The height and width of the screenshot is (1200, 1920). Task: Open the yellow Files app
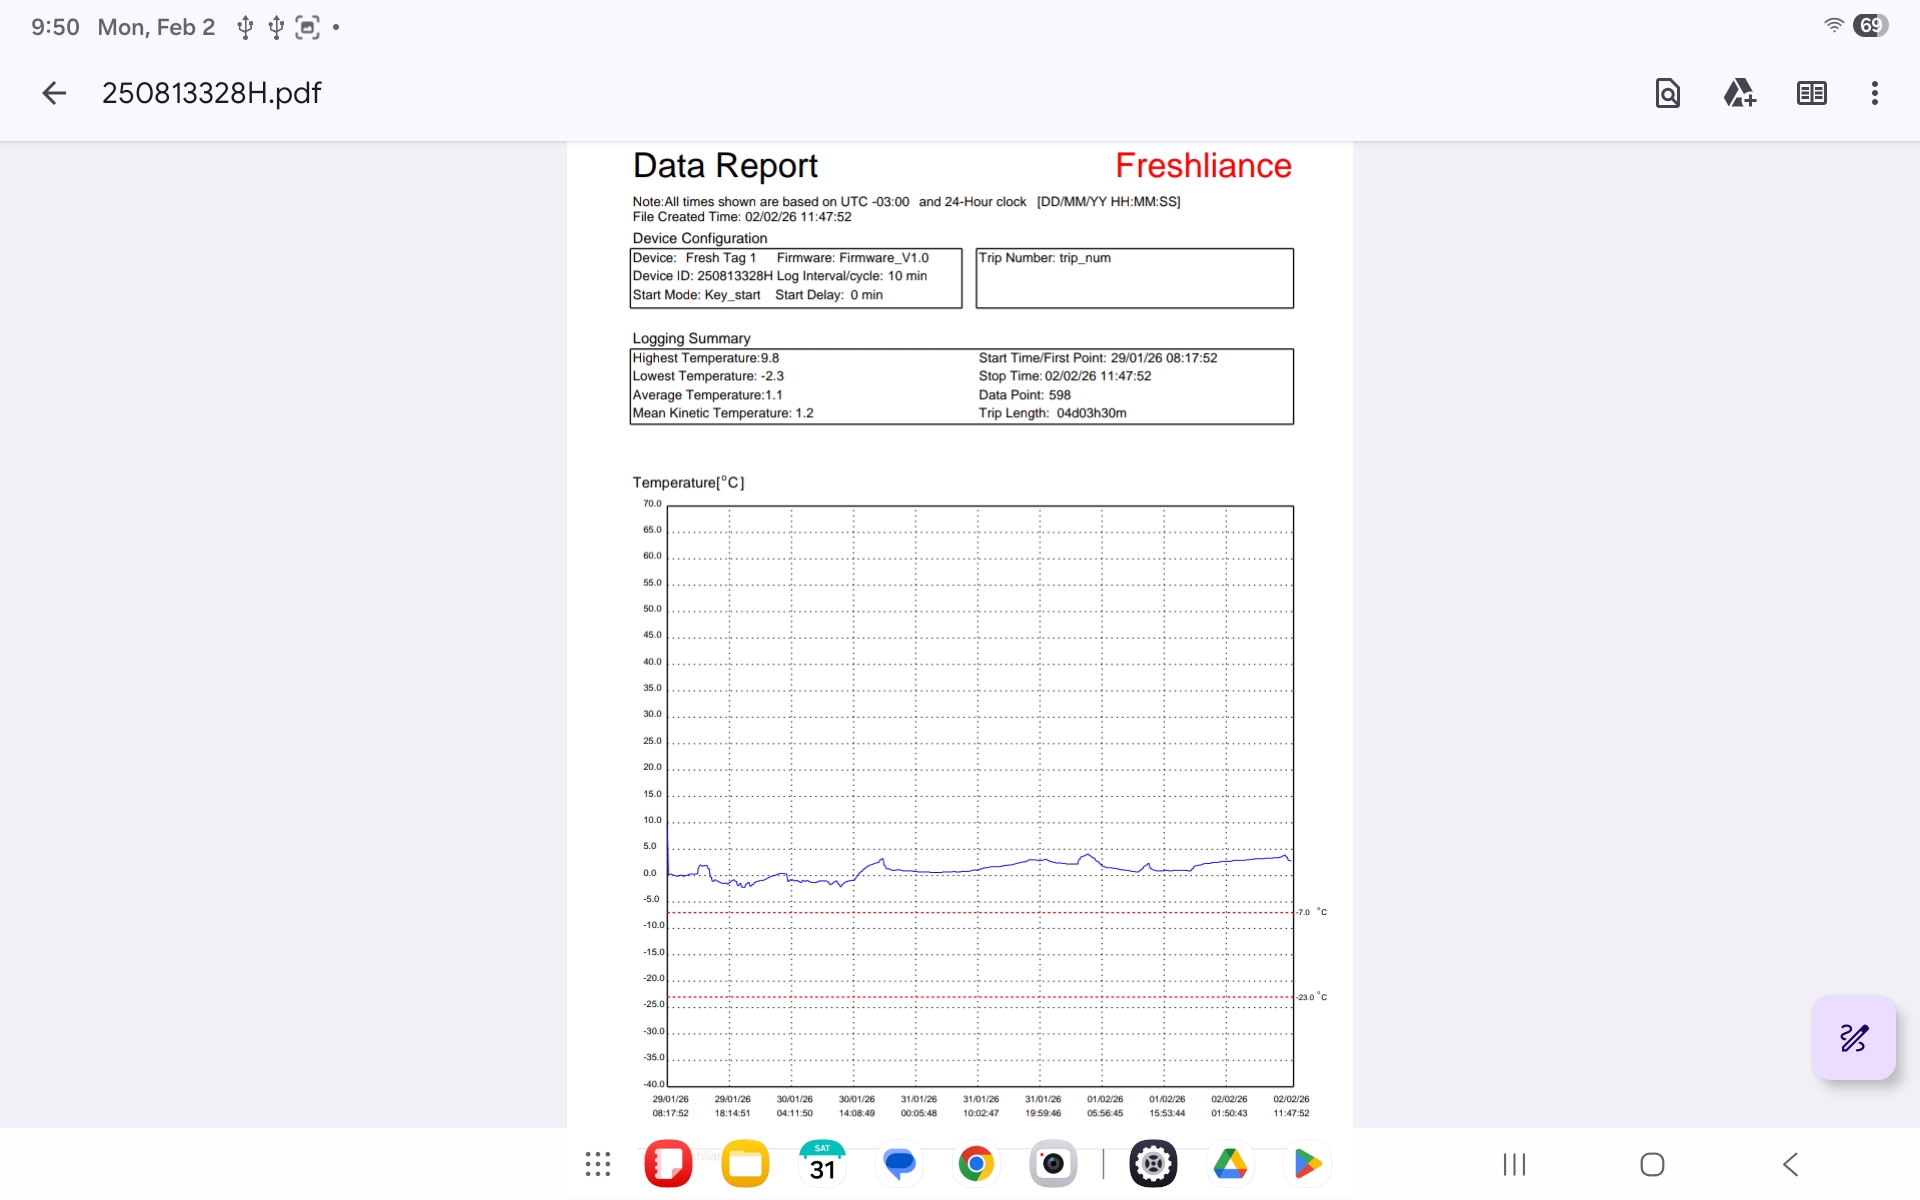pos(745,1164)
